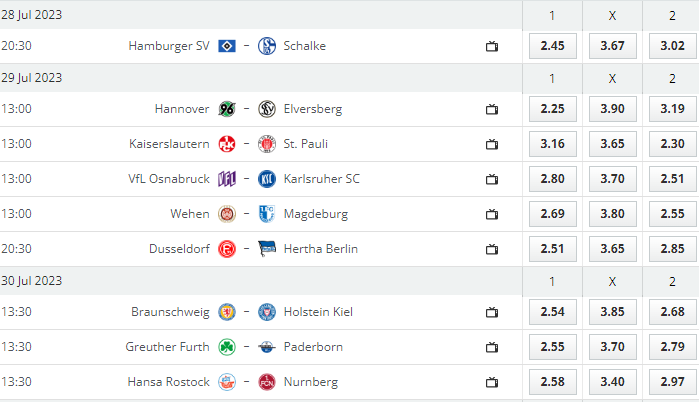Pick draw odds 3.90 for Hannover match
The height and width of the screenshot is (402, 699).
(613, 109)
